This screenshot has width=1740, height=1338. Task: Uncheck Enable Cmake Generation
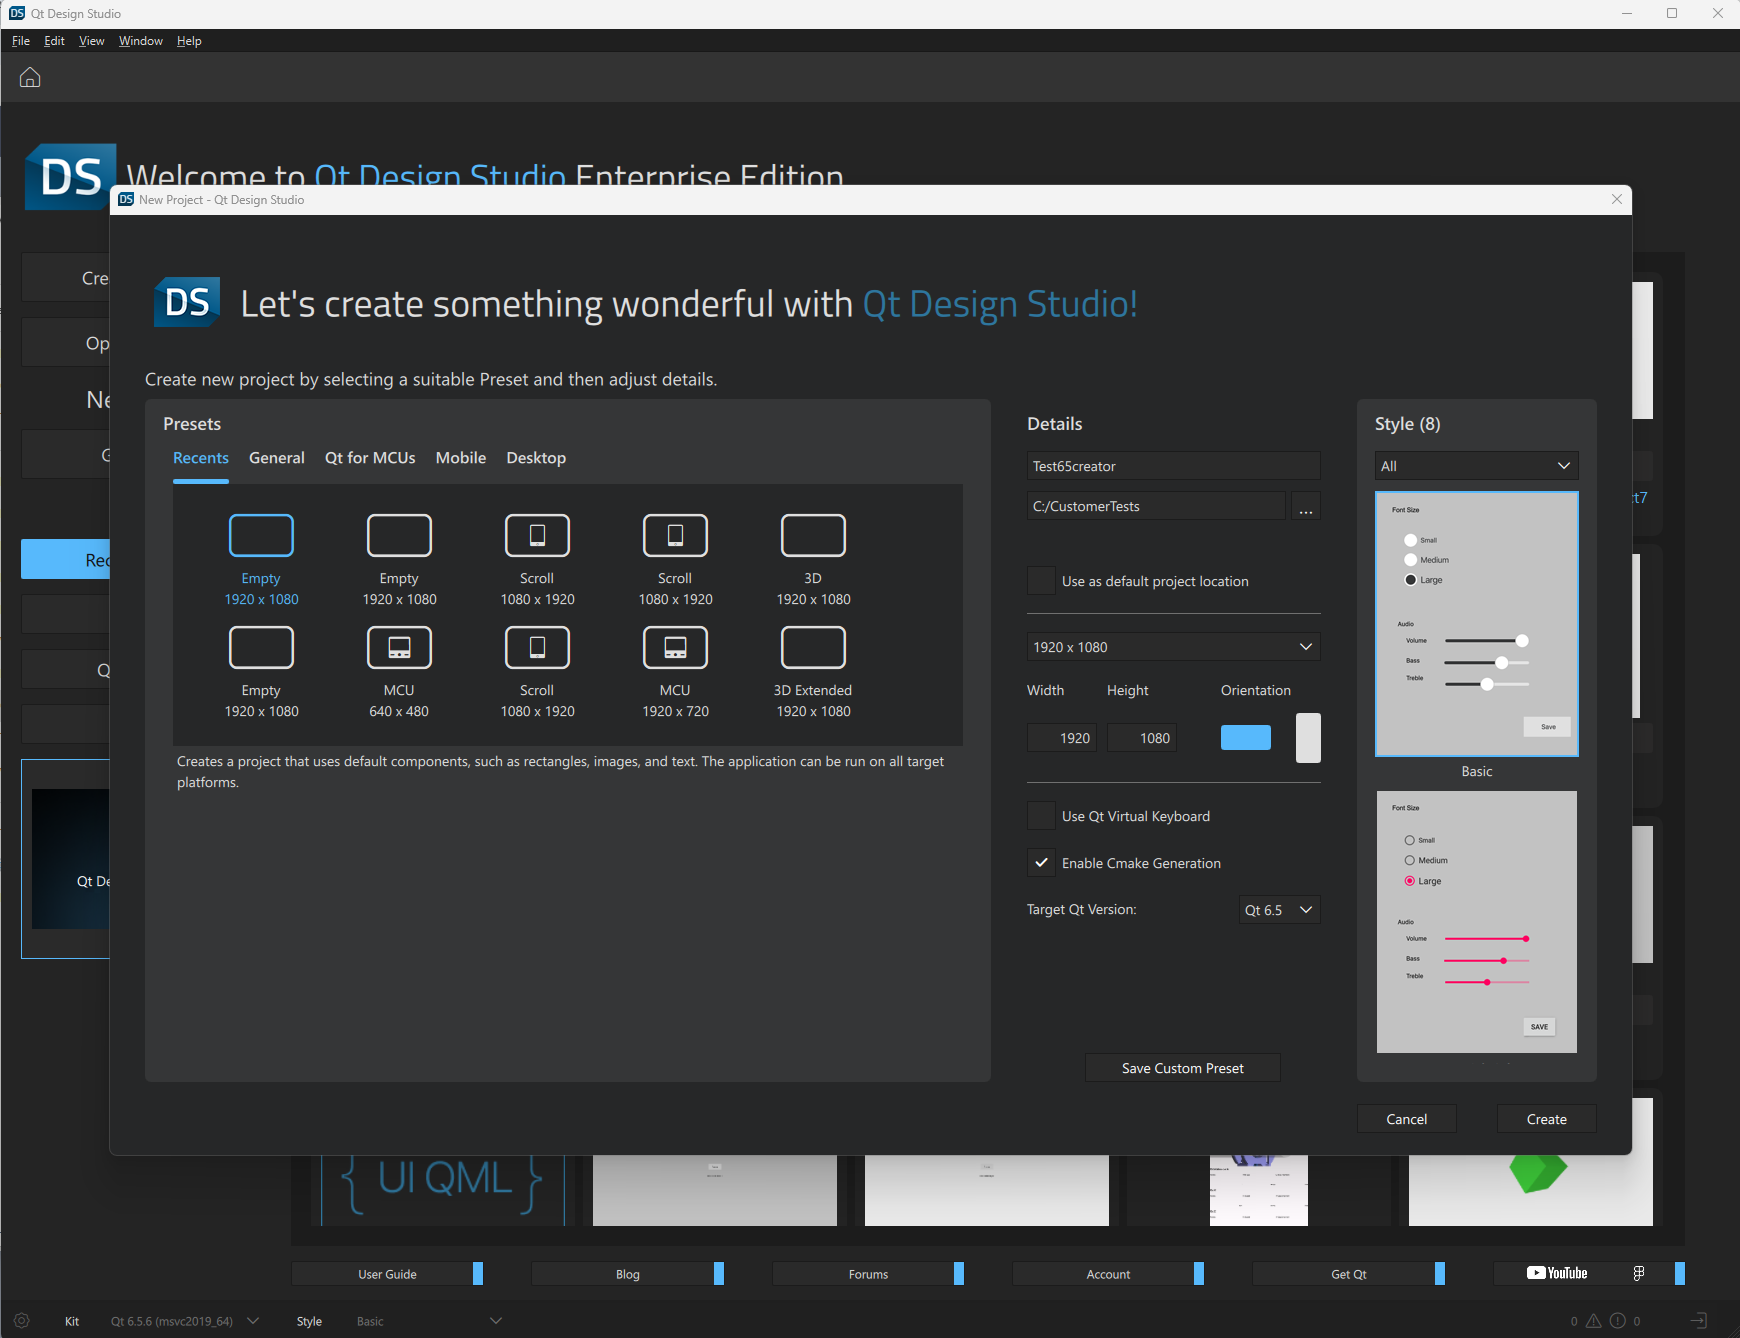pos(1041,863)
